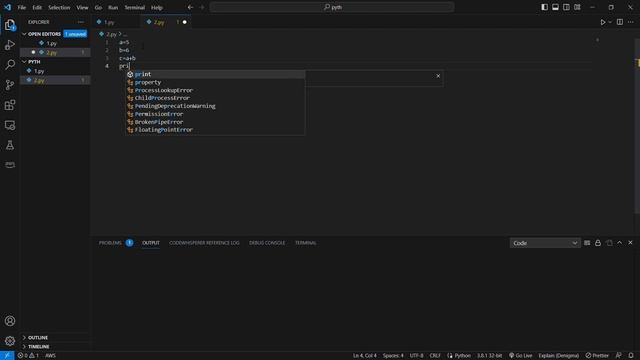This screenshot has width=640, height=360.
Task: Open the Go menu
Action: (98, 7)
